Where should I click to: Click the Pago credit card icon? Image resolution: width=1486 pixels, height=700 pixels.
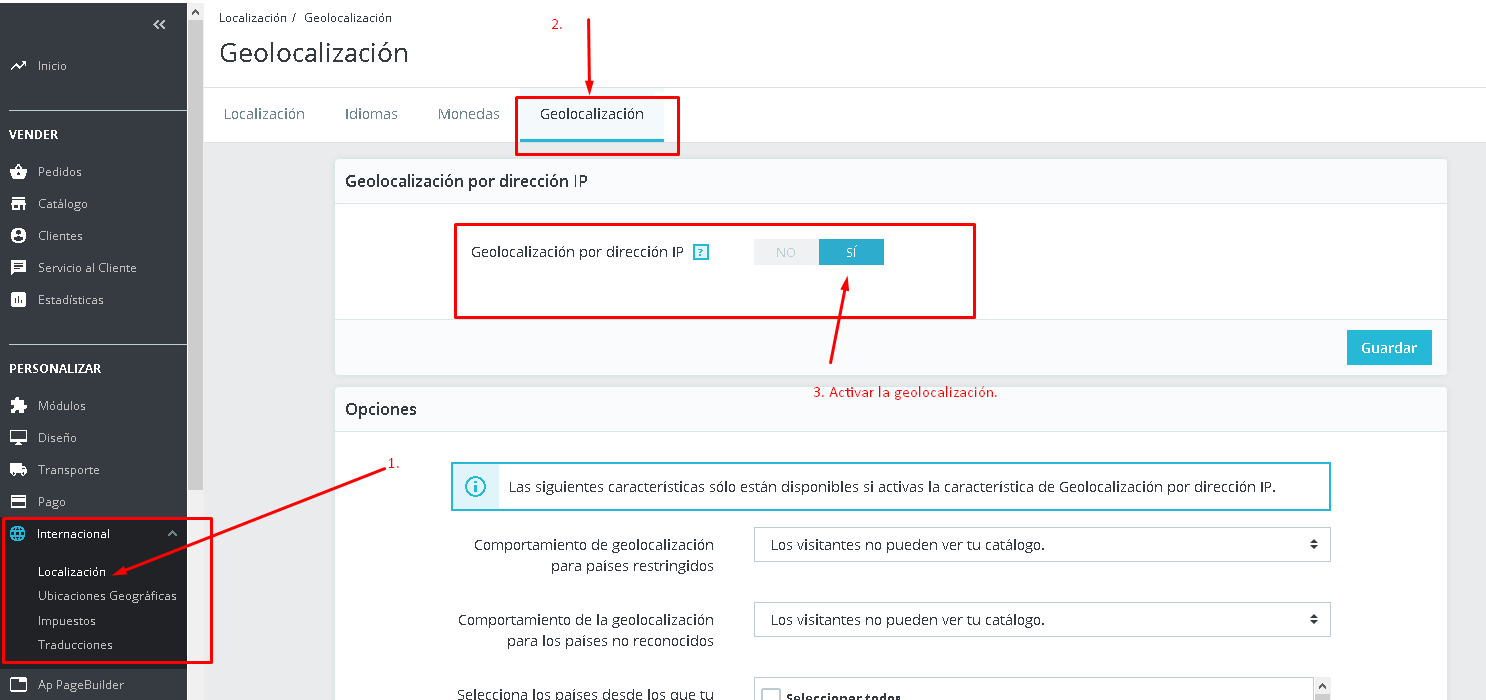coord(17,502)
